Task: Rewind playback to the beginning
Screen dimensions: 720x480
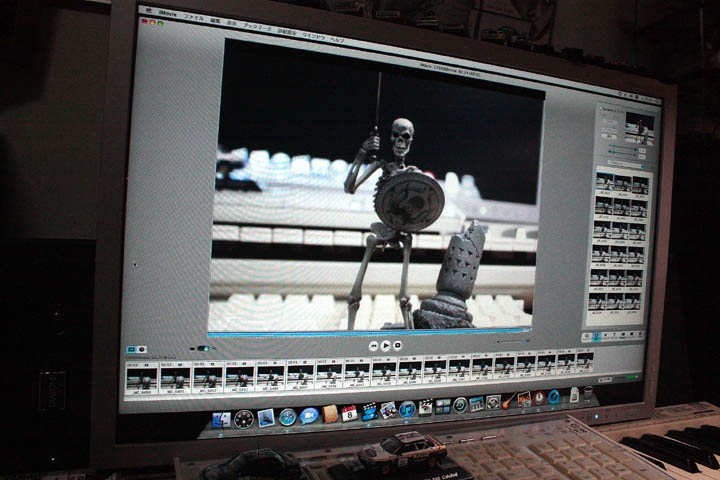Action: click(374, 345)
